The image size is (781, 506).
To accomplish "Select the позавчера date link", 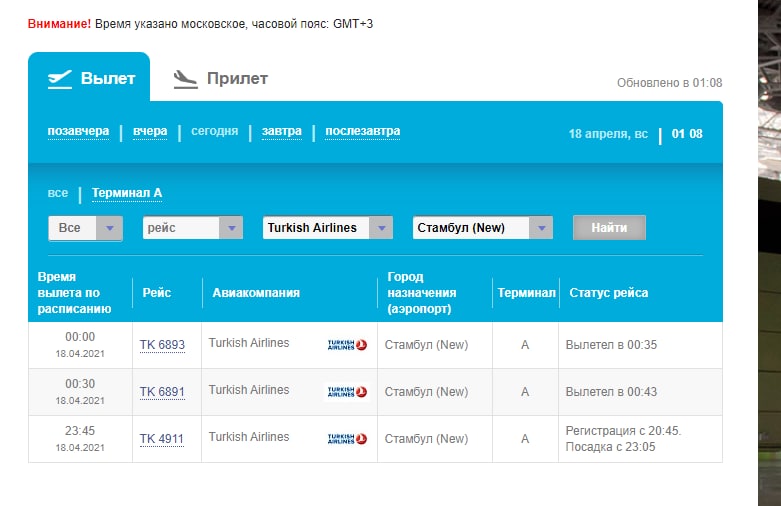I will (78, 131).
